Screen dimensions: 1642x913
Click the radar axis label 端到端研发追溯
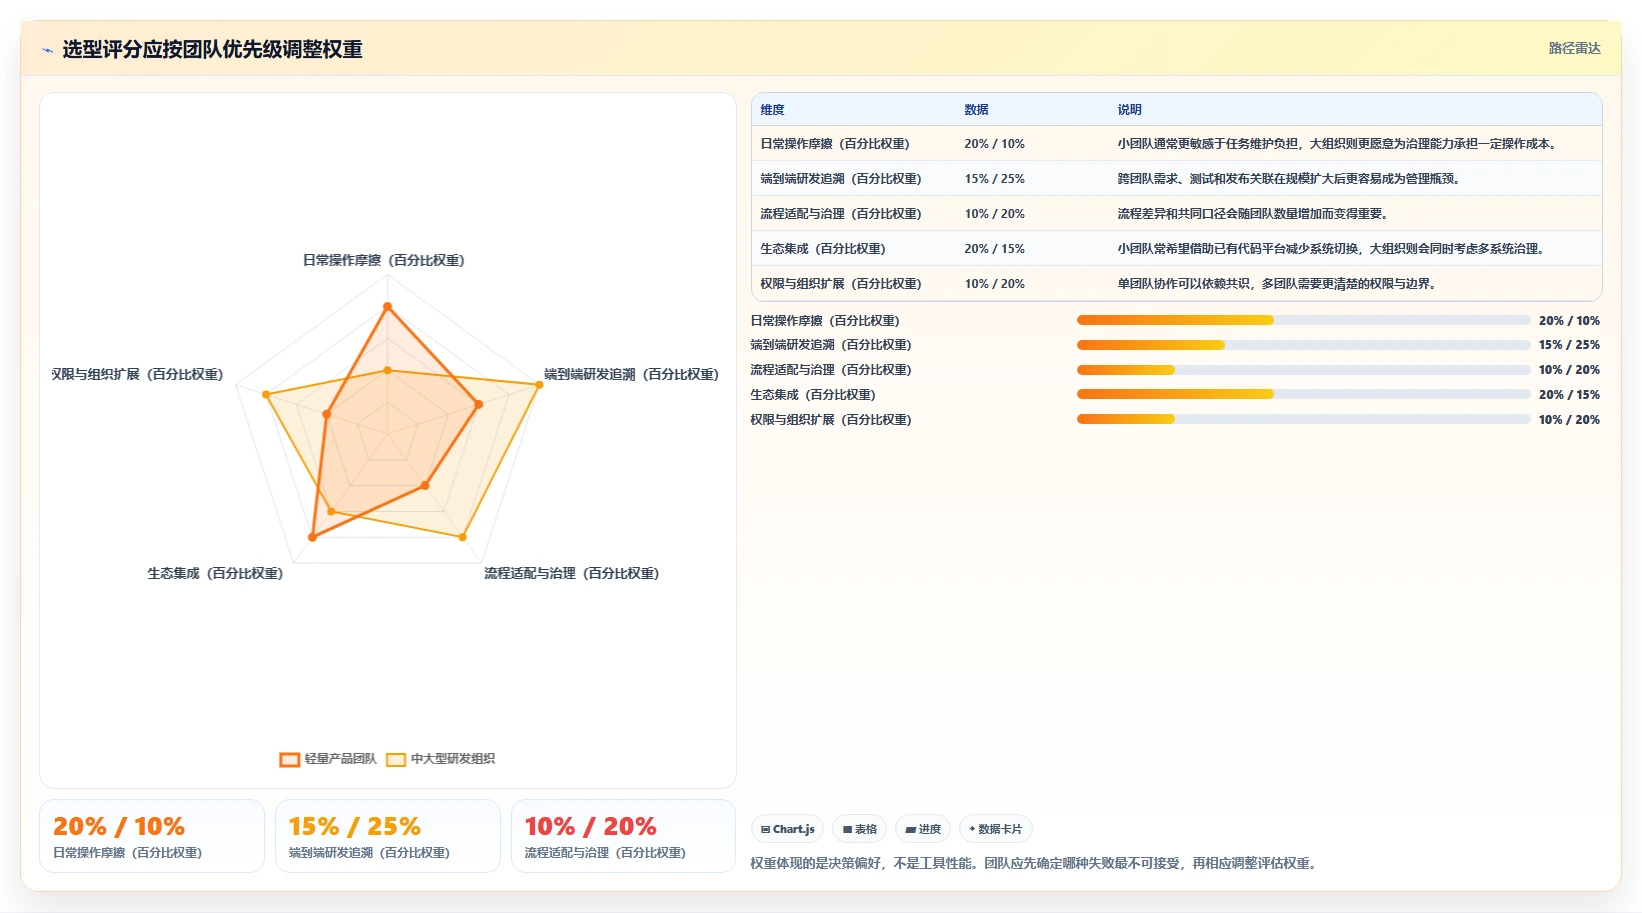(631, 374)
